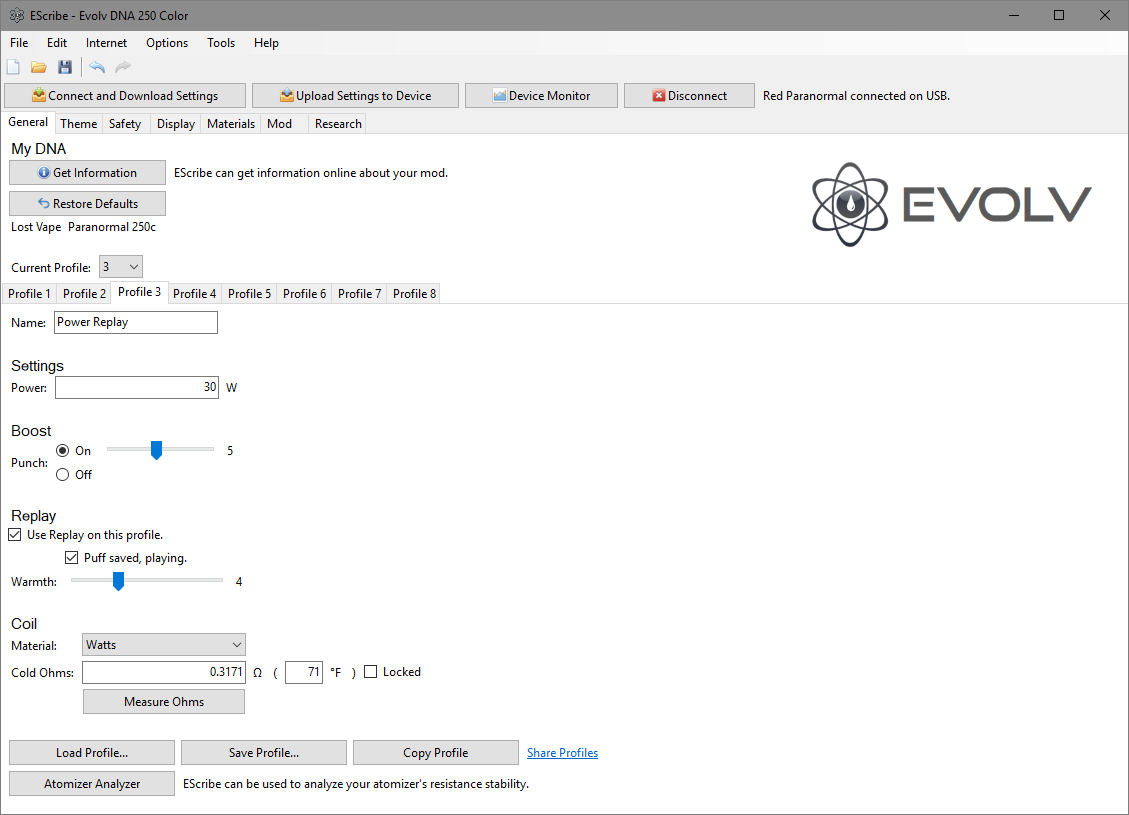Image resolution: width=1129 pixels, height=815 pixels.
Task: Click the Undo arrow icon
Action: 97,67
